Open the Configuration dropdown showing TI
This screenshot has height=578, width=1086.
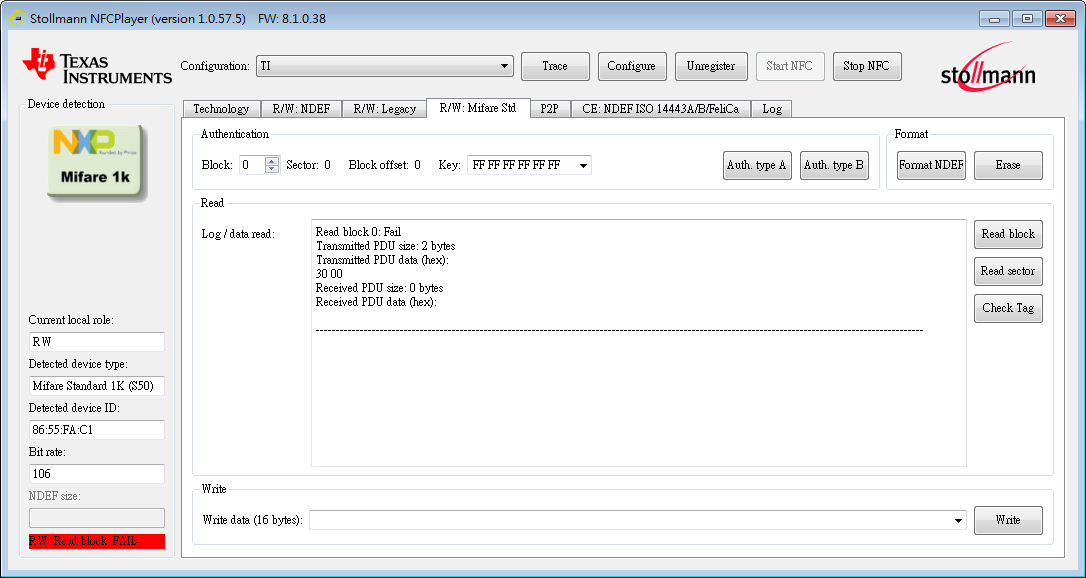(384, 66)
